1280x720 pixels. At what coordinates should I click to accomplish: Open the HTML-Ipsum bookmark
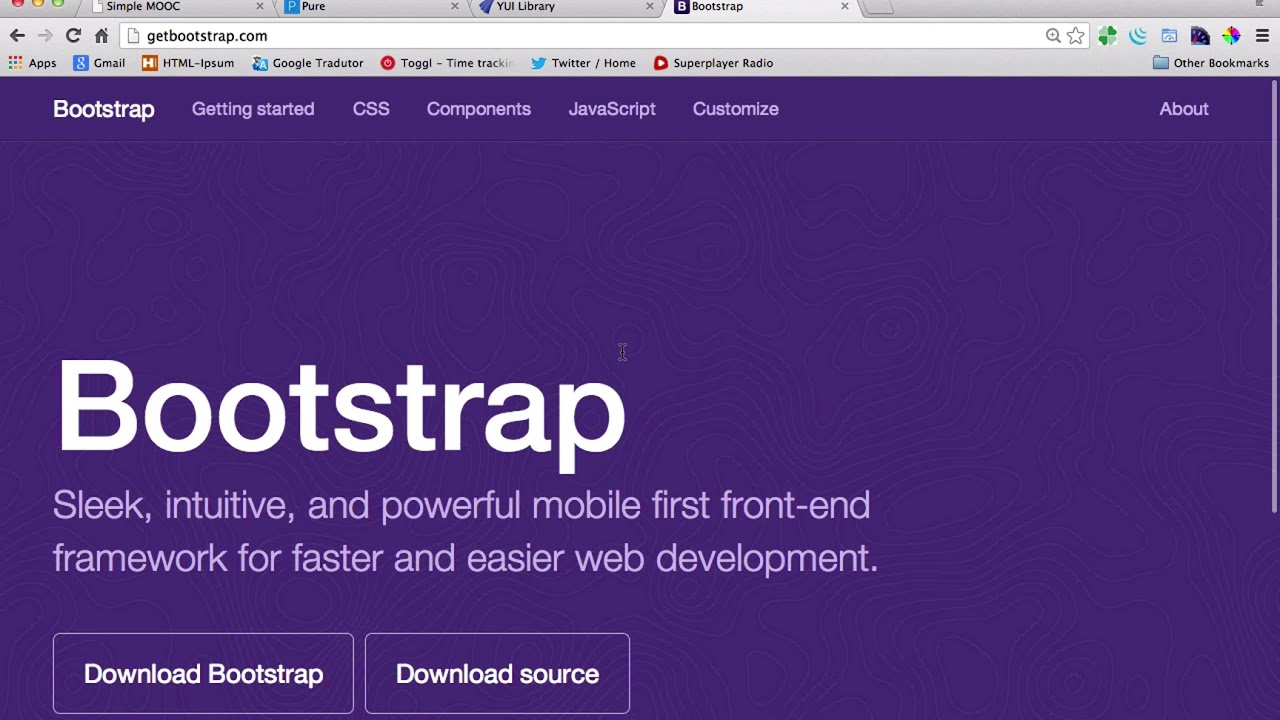(188, 63)
